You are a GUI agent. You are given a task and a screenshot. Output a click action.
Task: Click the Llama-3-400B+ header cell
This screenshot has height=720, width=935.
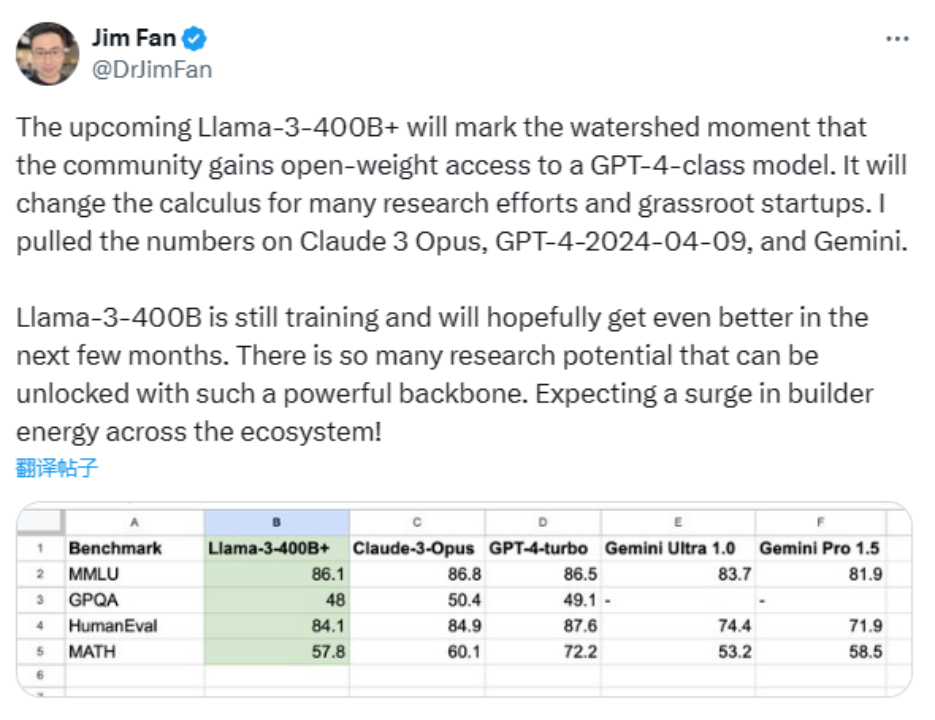pyautogui.click(x=276, y=548)
